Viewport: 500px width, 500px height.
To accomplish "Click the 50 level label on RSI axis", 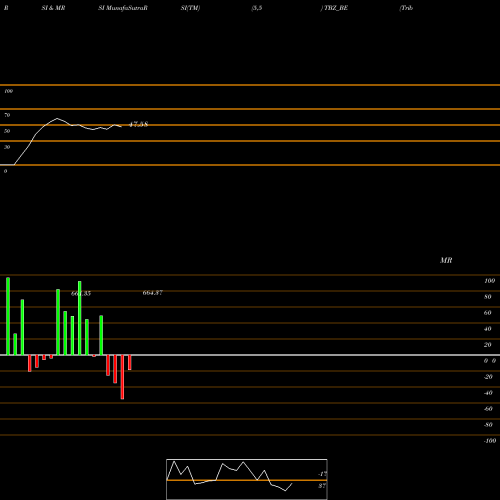I will (7, 131).
